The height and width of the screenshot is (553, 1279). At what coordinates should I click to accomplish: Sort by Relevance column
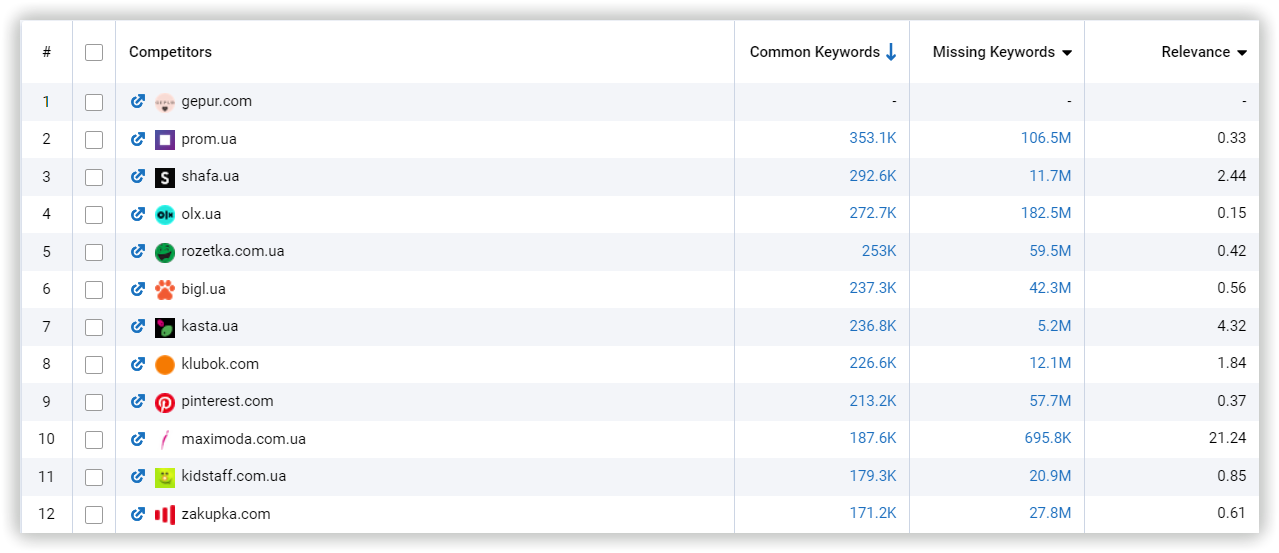coord(1204,52)
